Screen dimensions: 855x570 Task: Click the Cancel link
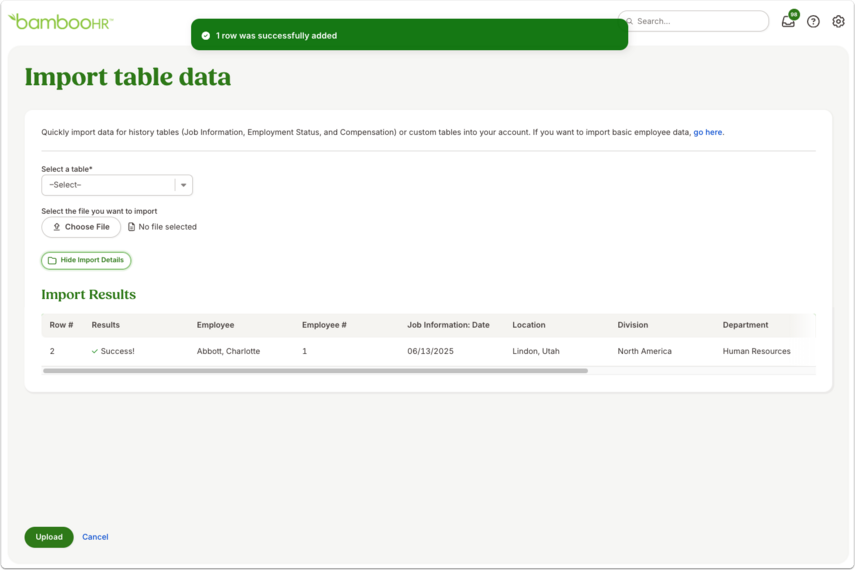(95, 537)
